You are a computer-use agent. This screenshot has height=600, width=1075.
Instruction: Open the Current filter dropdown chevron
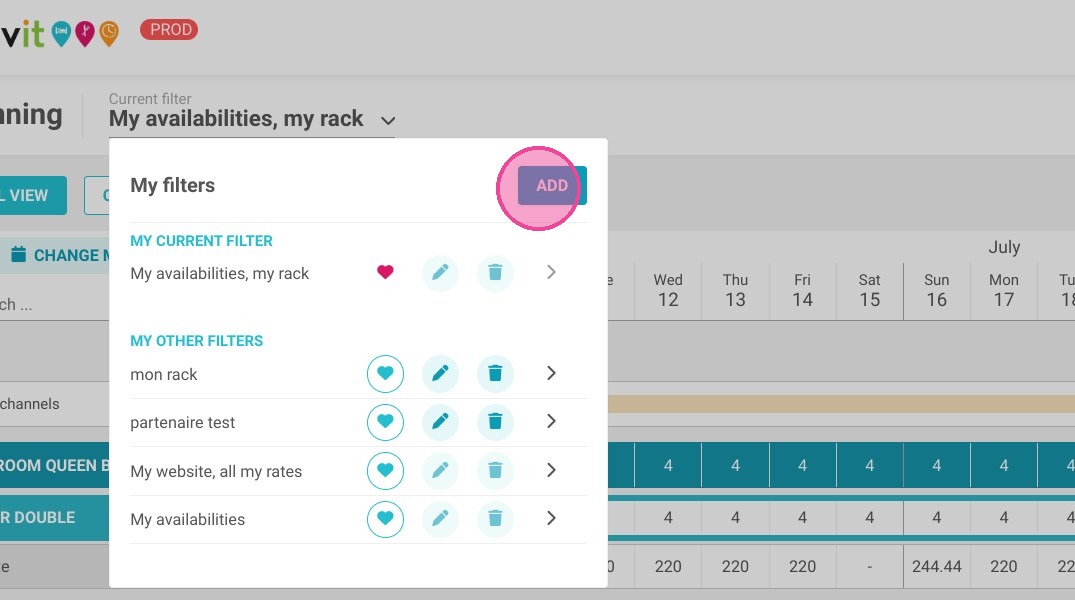click(388, 121)
